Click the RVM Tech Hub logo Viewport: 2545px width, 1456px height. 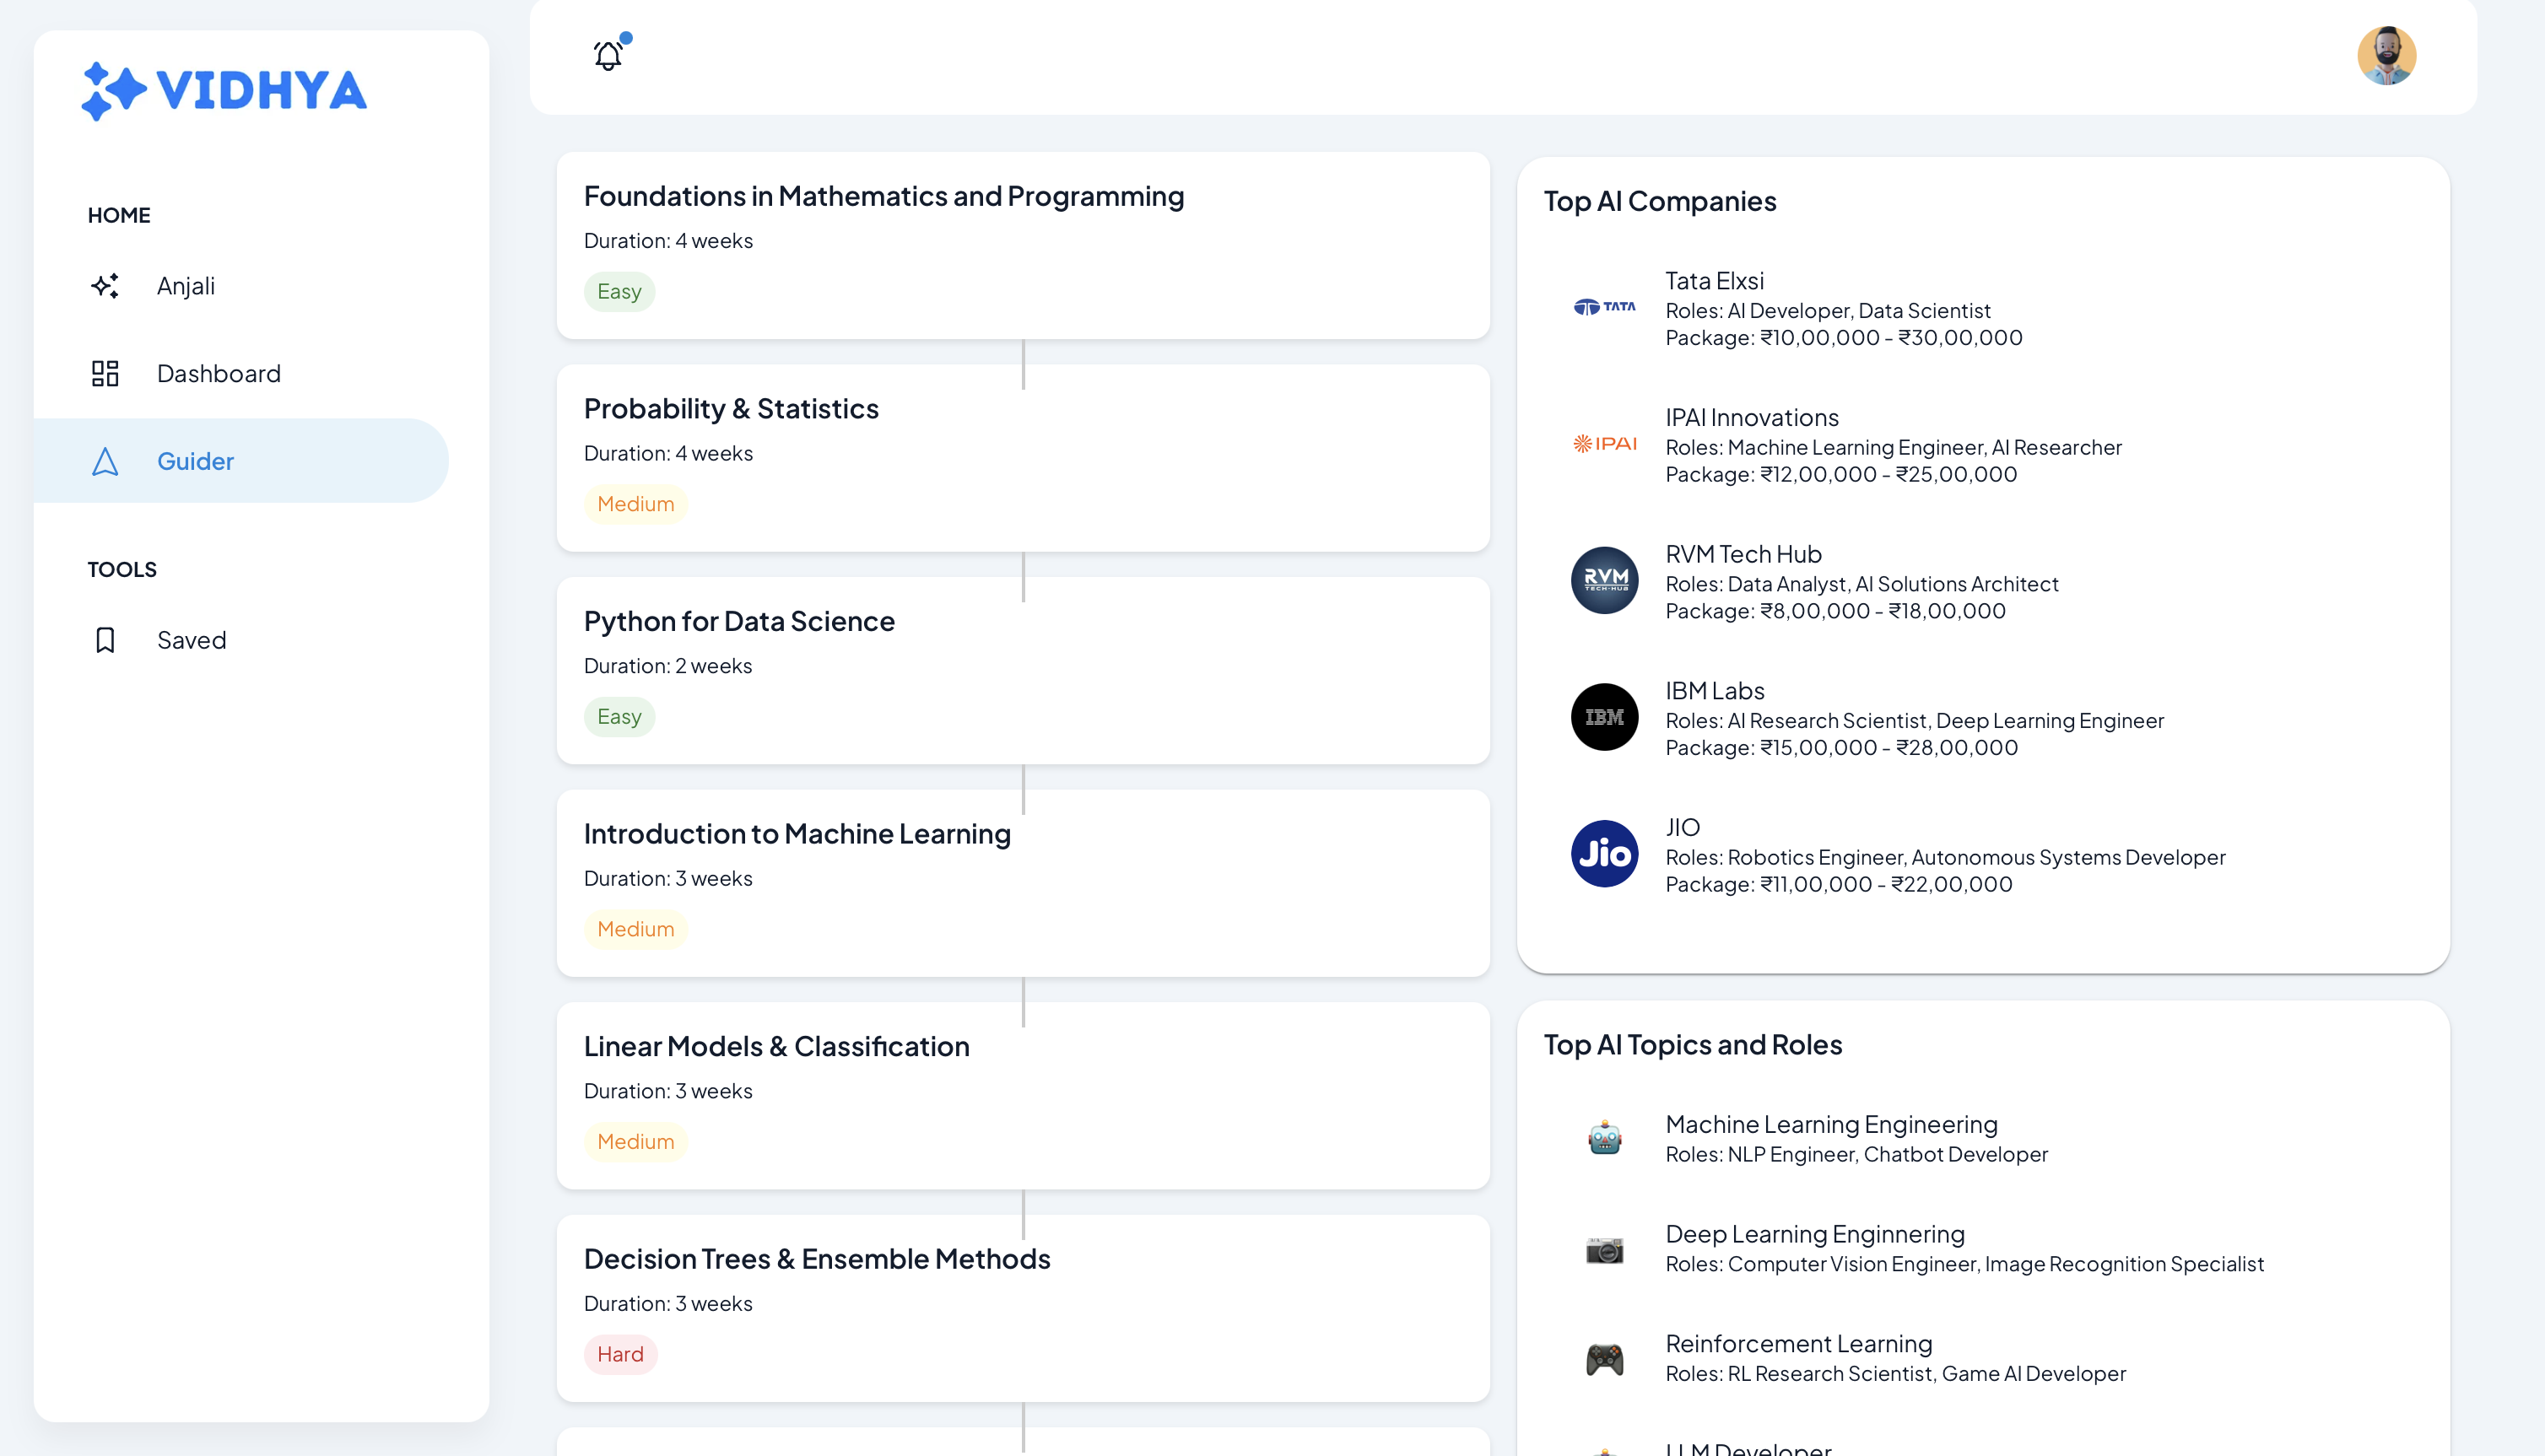(x=1604, y=581)
